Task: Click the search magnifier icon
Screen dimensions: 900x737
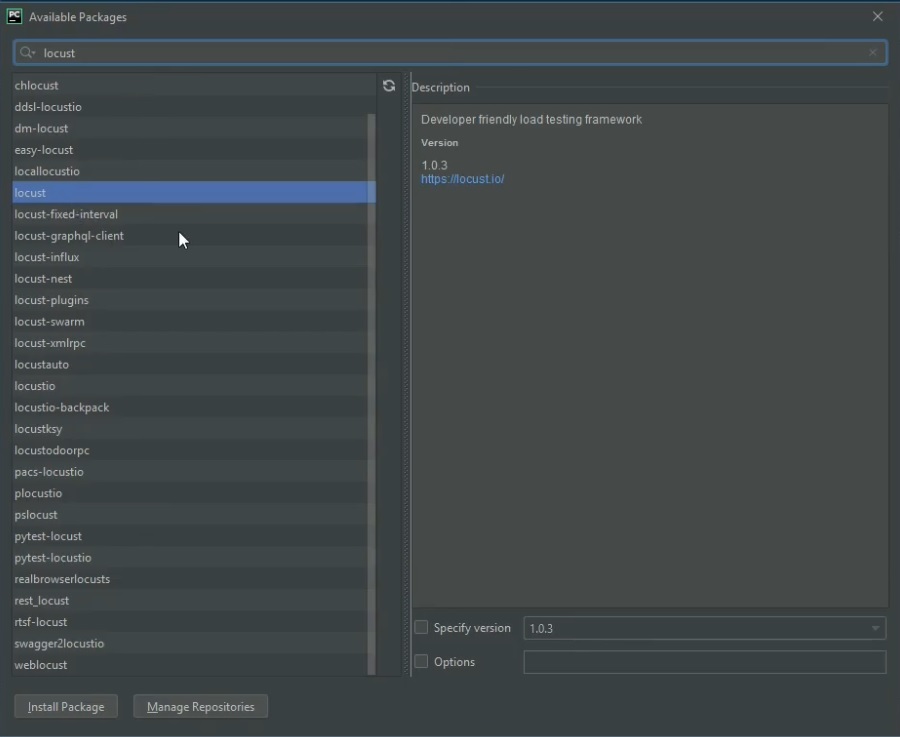Action: click(x=26, y=53)
